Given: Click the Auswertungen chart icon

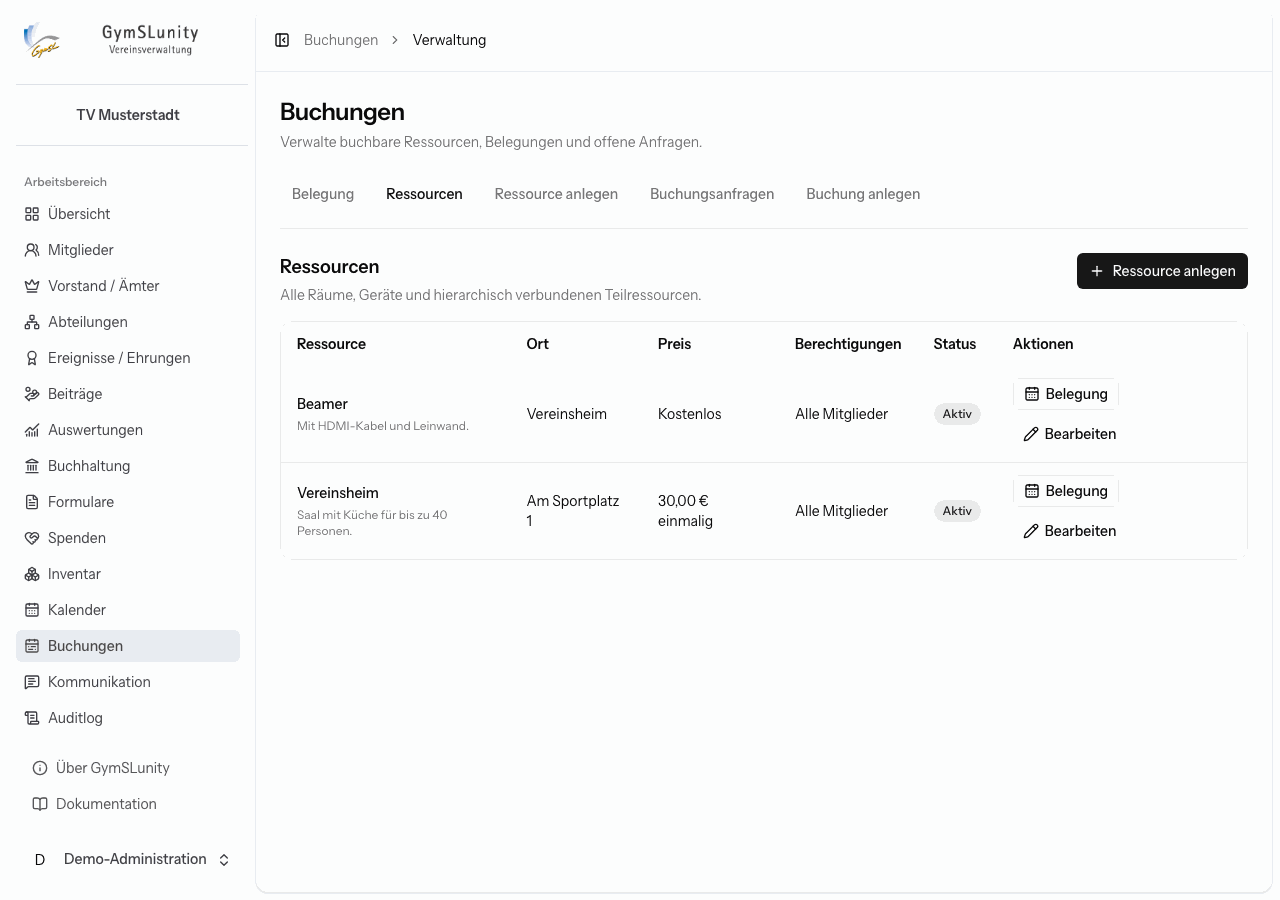Looking at the screenshot, I should click(x=32, y=430).
